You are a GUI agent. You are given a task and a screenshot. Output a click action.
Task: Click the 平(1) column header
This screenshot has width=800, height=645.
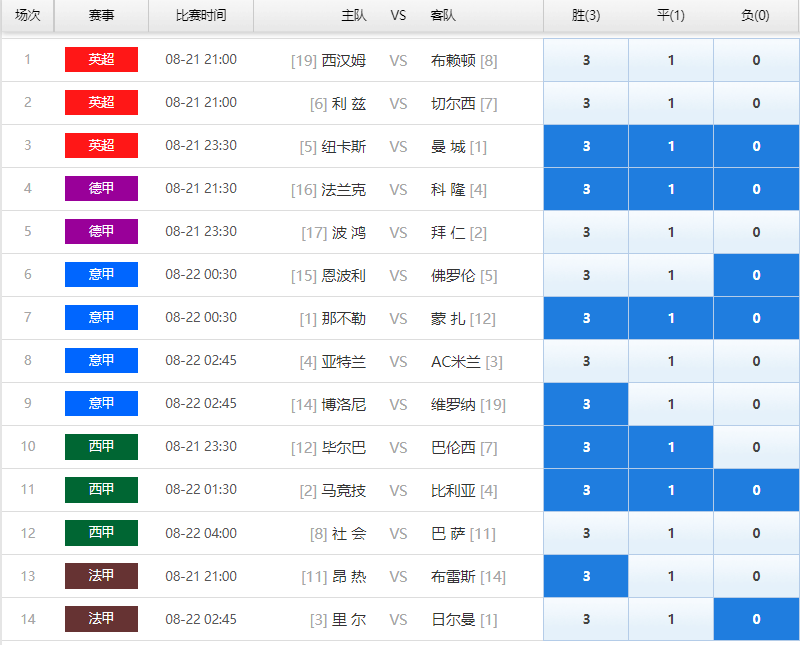(x=671, y=15)
